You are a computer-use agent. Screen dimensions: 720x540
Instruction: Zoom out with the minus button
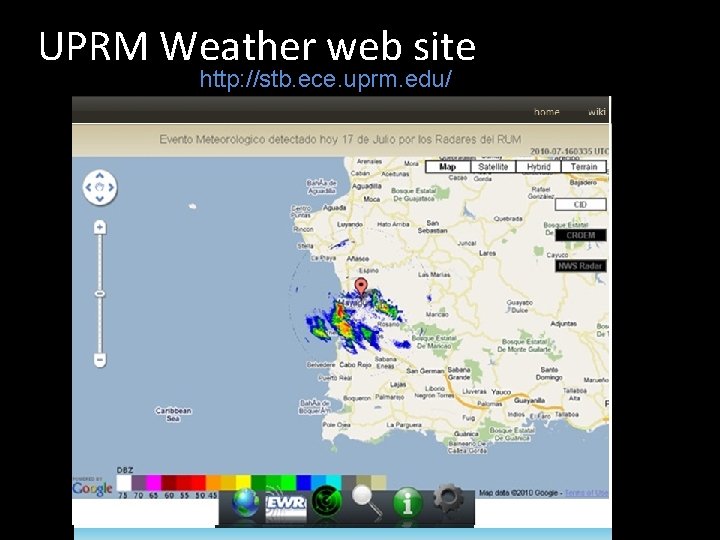100,359
